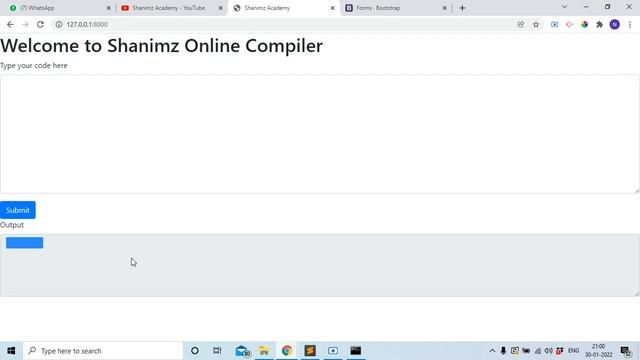Open File Explorer on taskbar
This screenshot has height=360, width=640.
pos(264,351)
